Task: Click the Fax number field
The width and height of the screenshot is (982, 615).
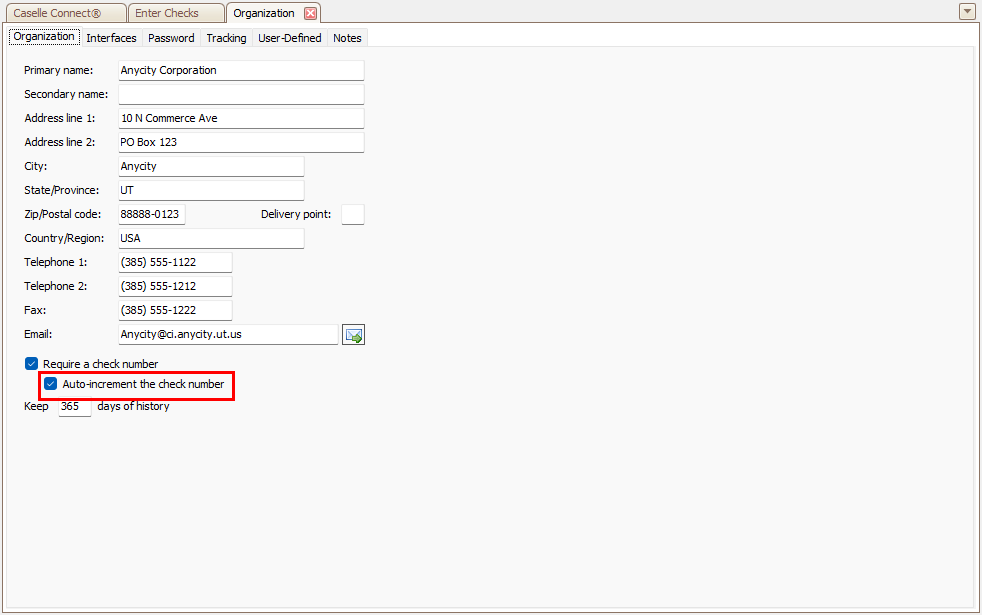Action: click(175, 311)
